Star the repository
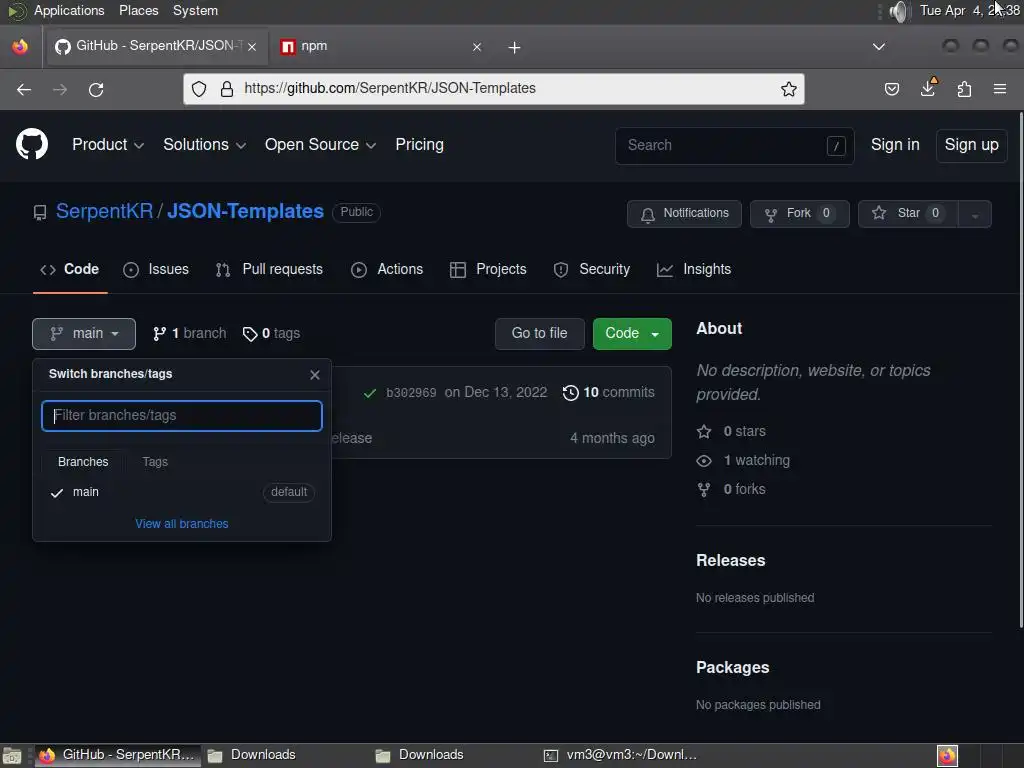 [908, 214]
